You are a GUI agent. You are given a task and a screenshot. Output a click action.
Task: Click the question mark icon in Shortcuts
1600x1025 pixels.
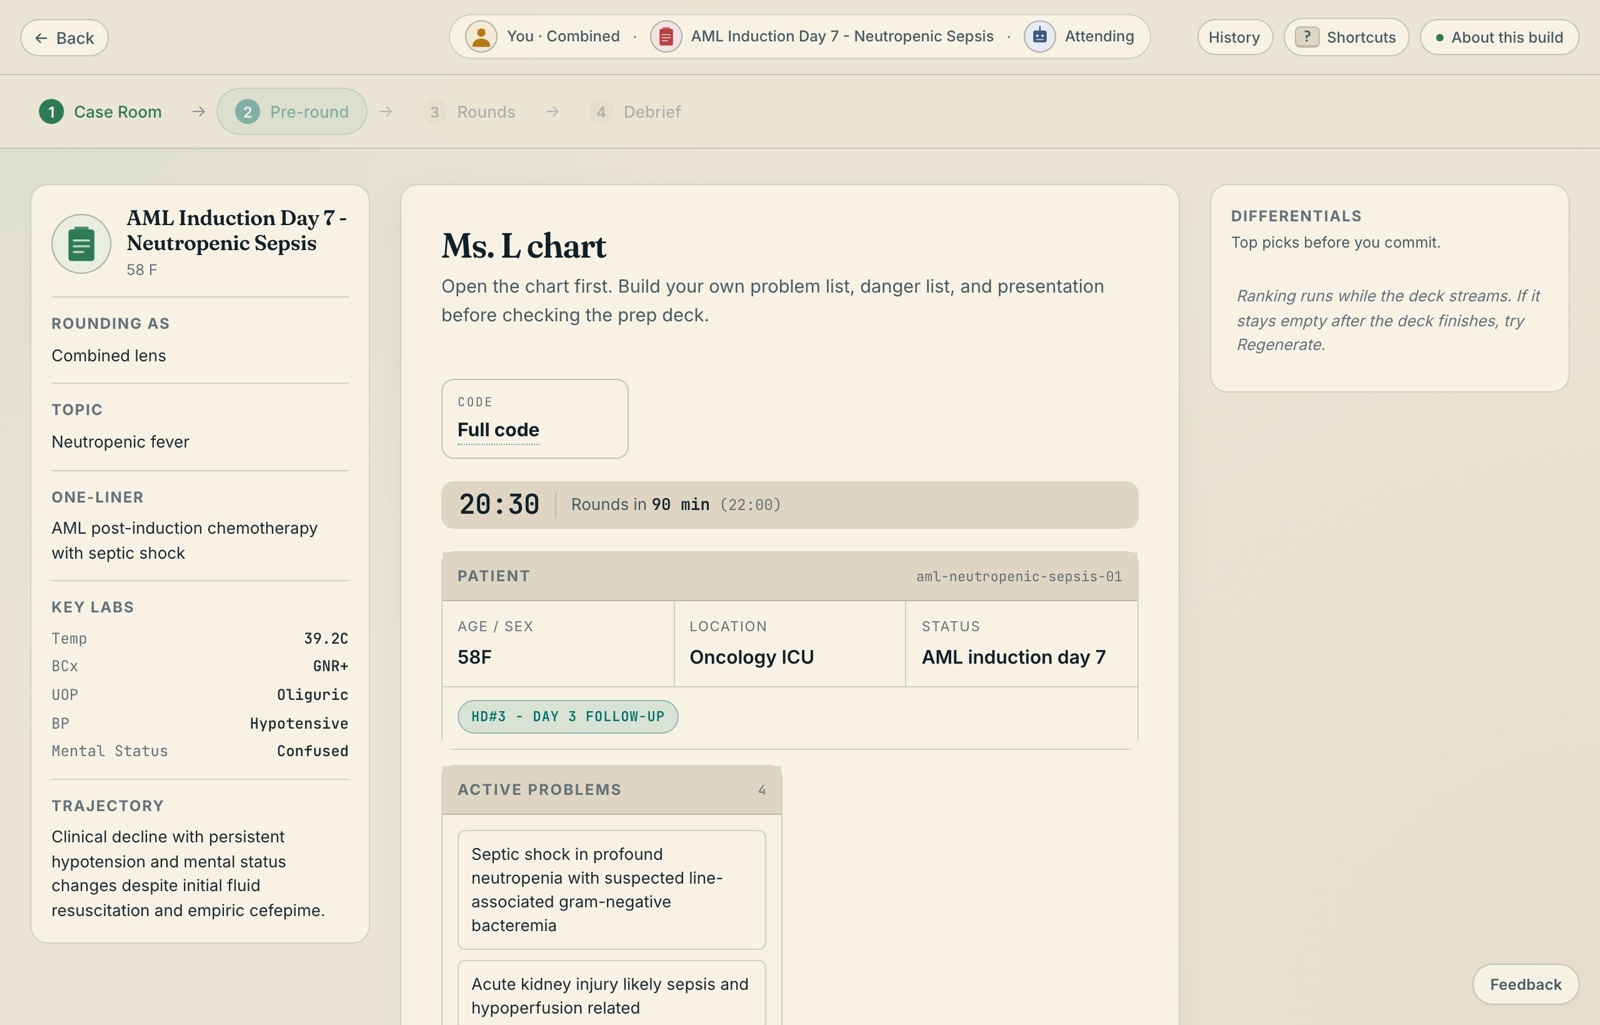[1307, 37]
